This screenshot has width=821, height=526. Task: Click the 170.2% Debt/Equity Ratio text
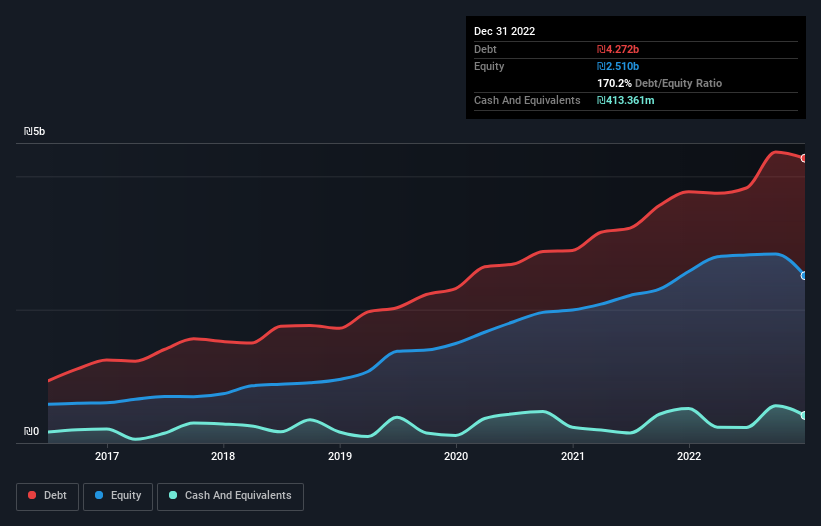659,83
